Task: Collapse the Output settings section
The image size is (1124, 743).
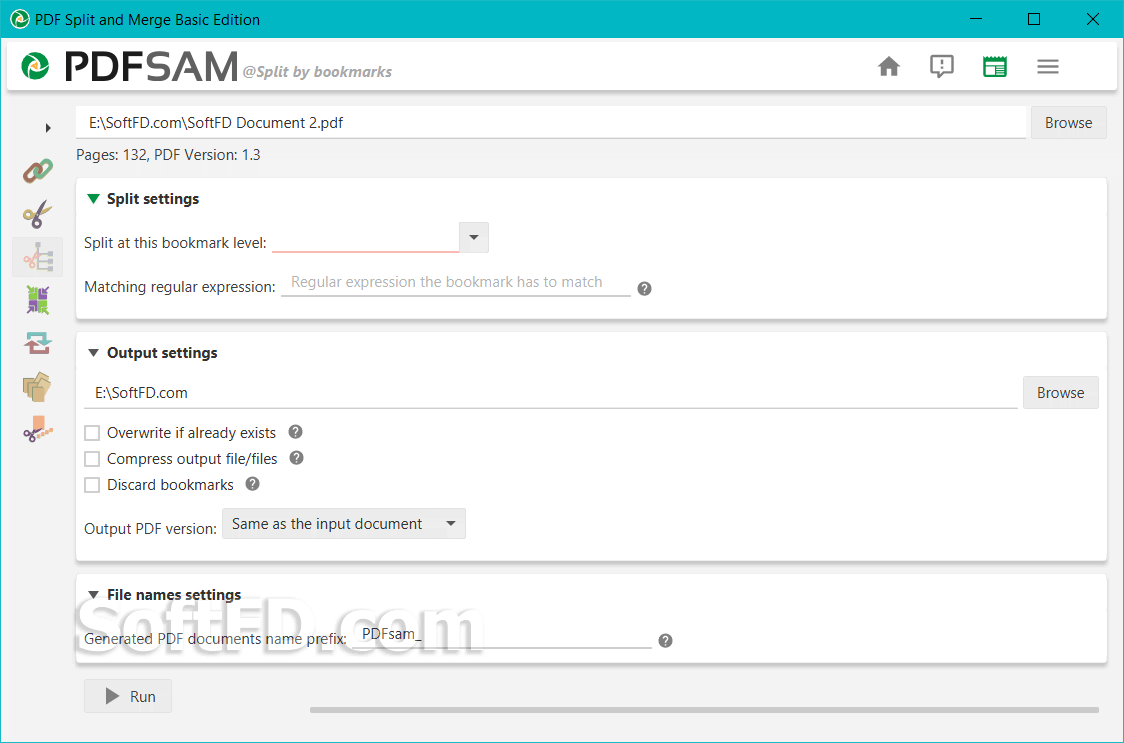Action: click(x=93, y=353)
